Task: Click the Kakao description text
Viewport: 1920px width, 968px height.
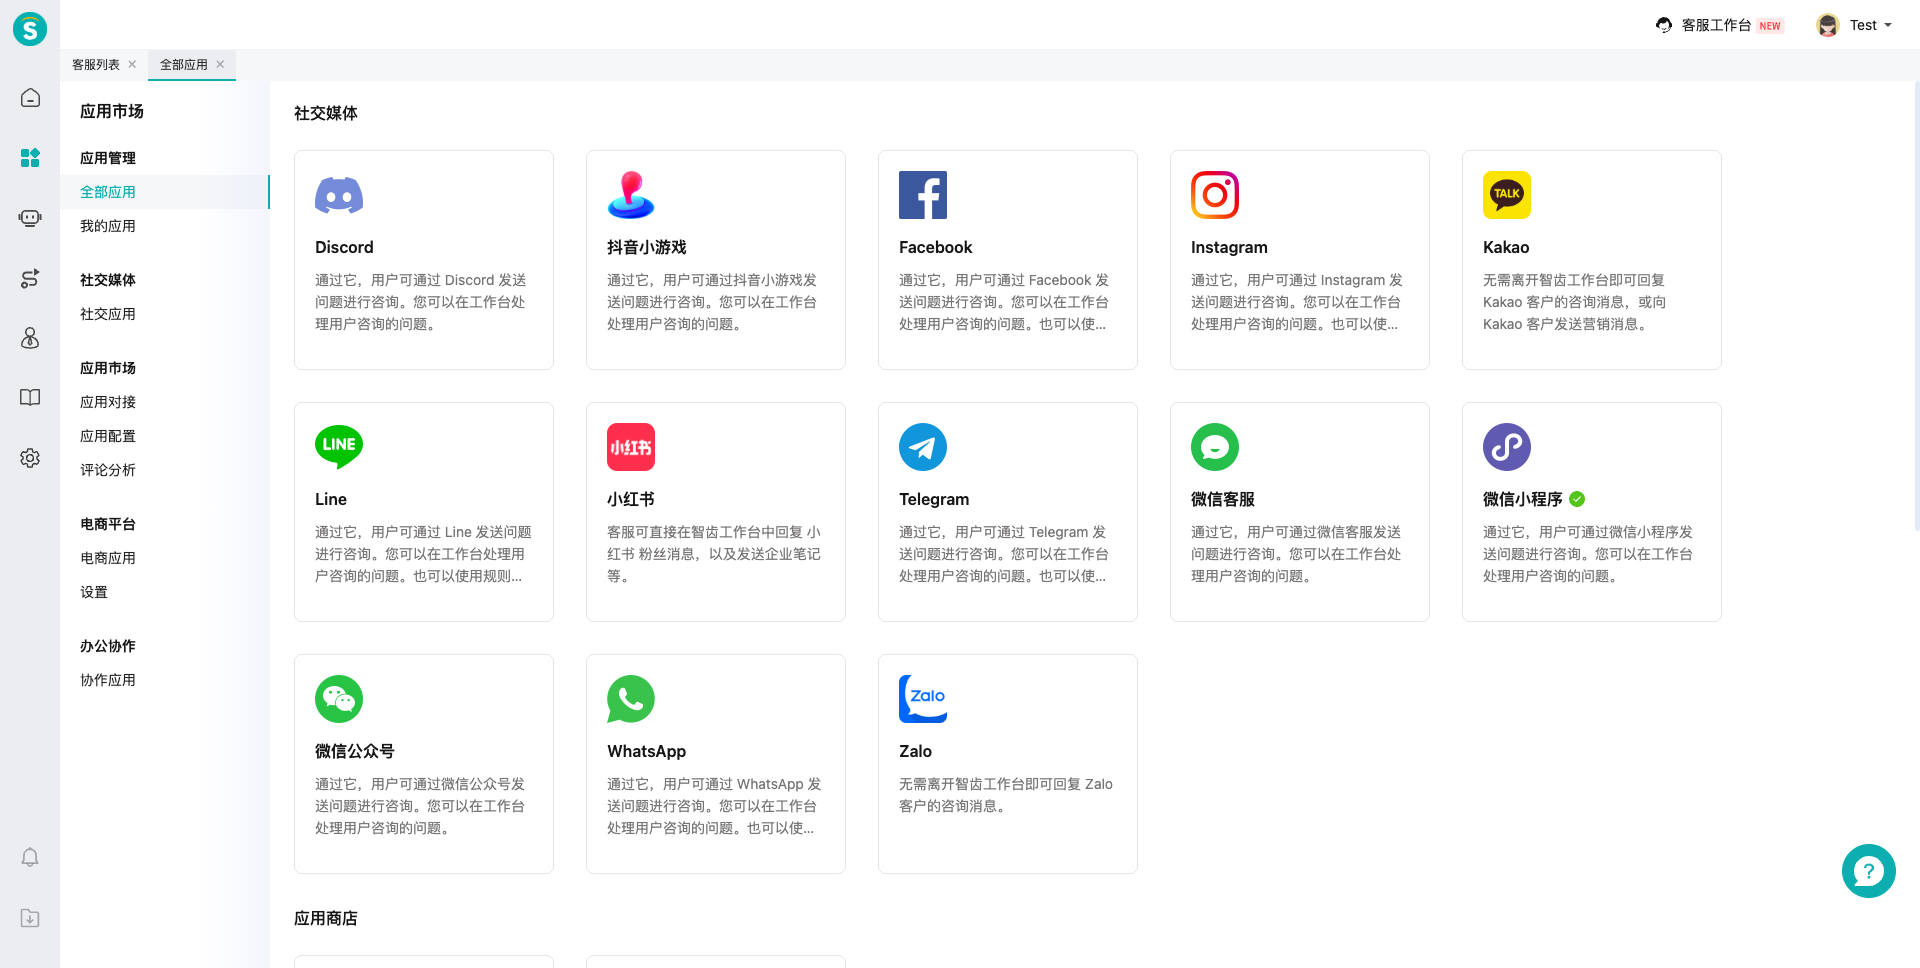Action: click(x=1575, y=302)
